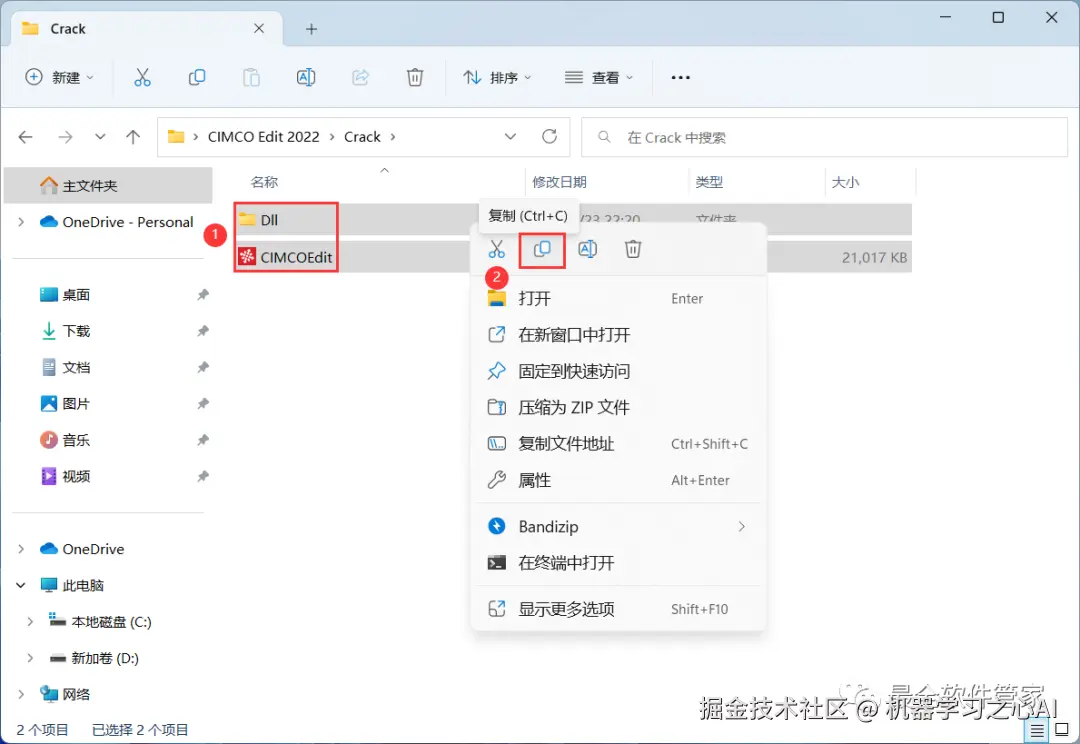1080x744 pixels.
Task: Cut using the context menu scissors icon
Action: [497, 249]
